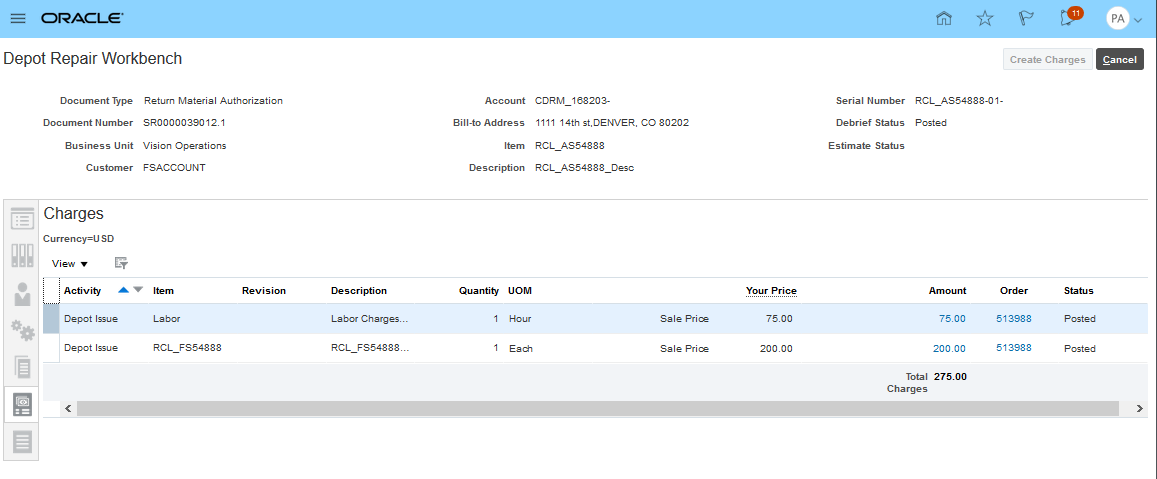Open the sidebar binders icon tab
Viewport: 1157px width, 479px height.
[x=22, y=255]
